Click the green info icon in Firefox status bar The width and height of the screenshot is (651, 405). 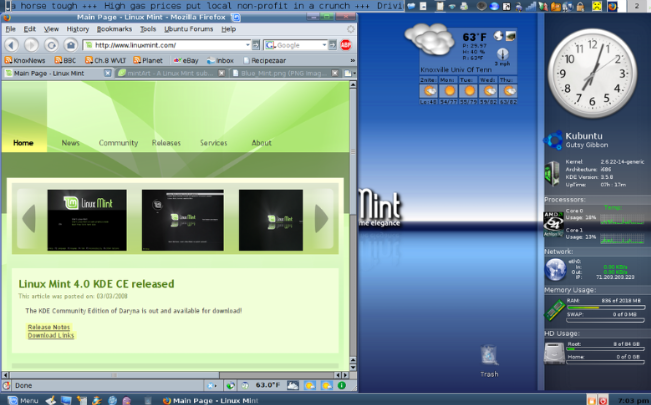coord(342,385)
